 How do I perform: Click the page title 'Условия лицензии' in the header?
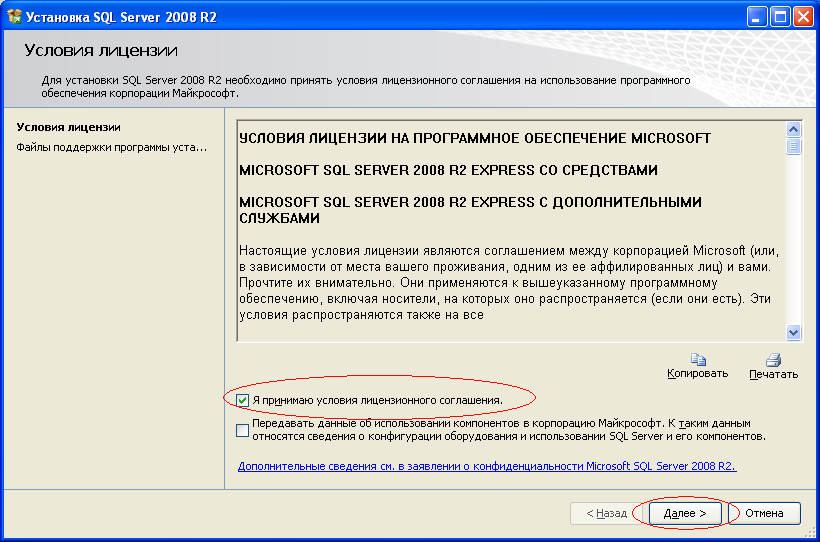pyautogui.click(x=101, y=51)
